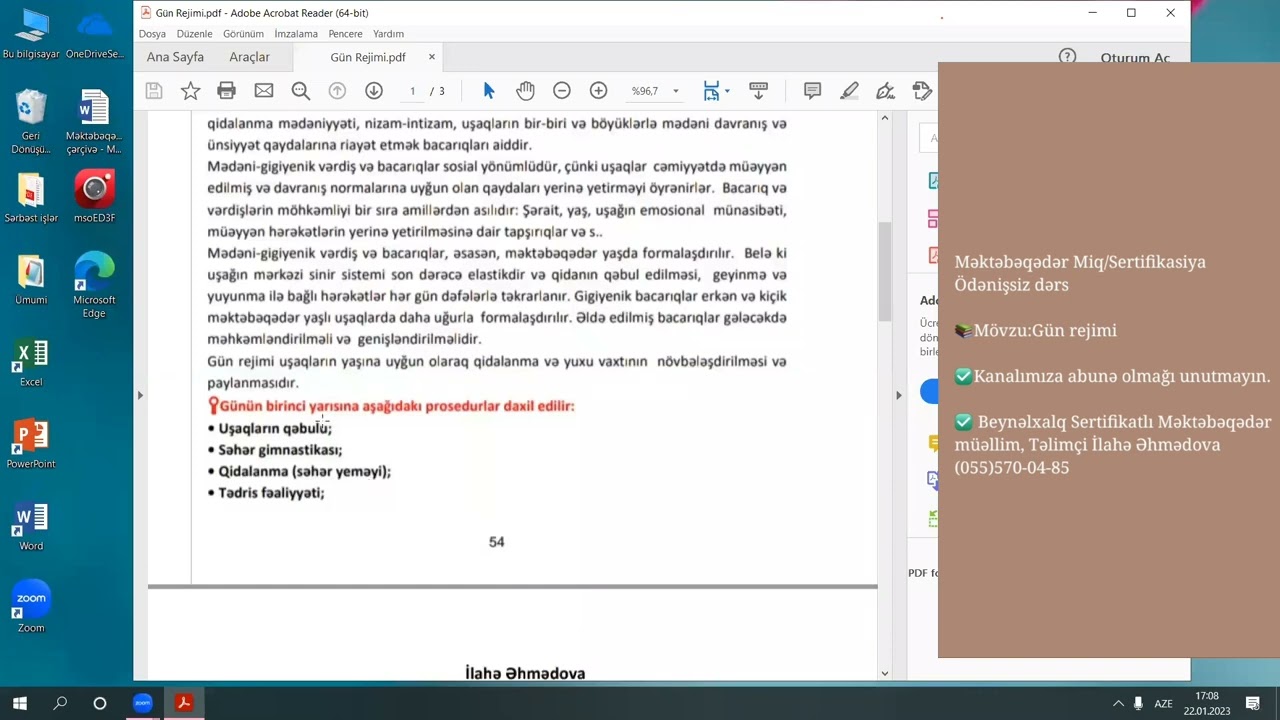Switch to the Araçlar tab
This screenshot has width=1280, height=720.
pyautogui.click(x=249, y=57)
